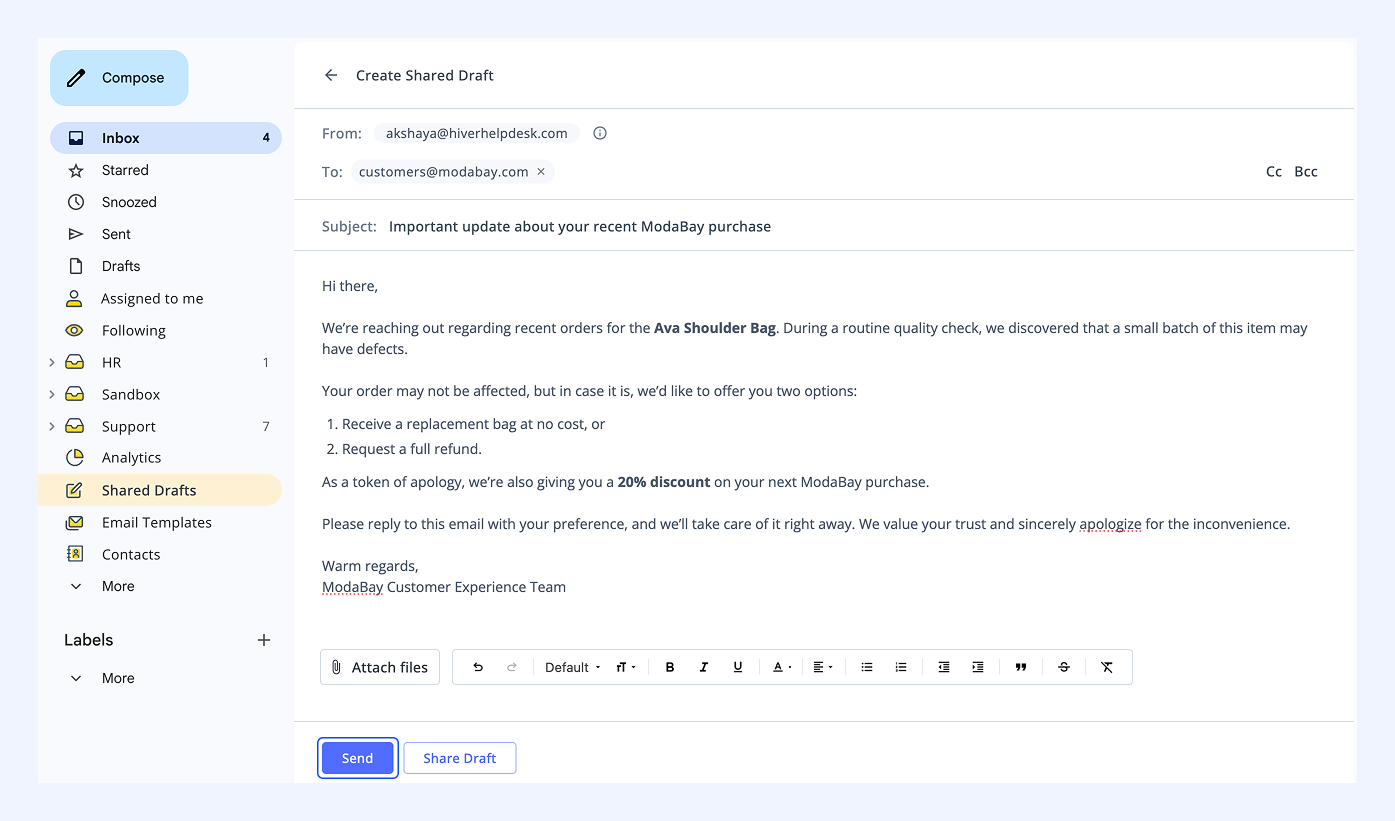Click the Subject field text
Viewport: 1395px width, 821px height.
click(579, 226)
